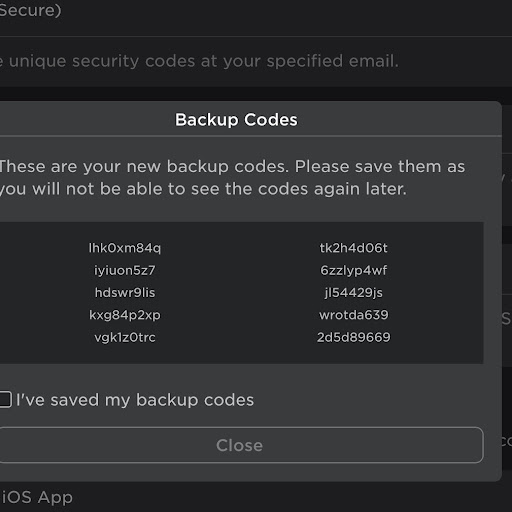Select the backup code iyiuon5z7
This screenshot has height=512, width=512.
125,271
